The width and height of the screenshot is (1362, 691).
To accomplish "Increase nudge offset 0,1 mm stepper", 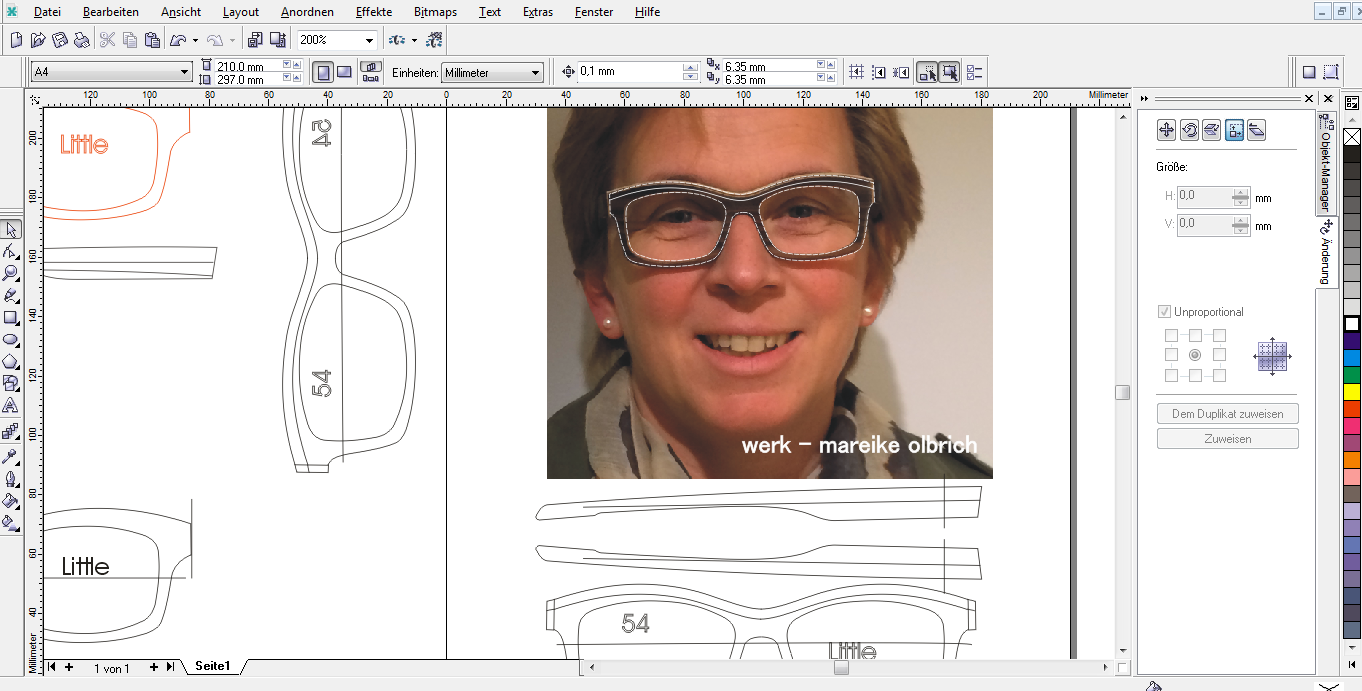I will [690, 67].
